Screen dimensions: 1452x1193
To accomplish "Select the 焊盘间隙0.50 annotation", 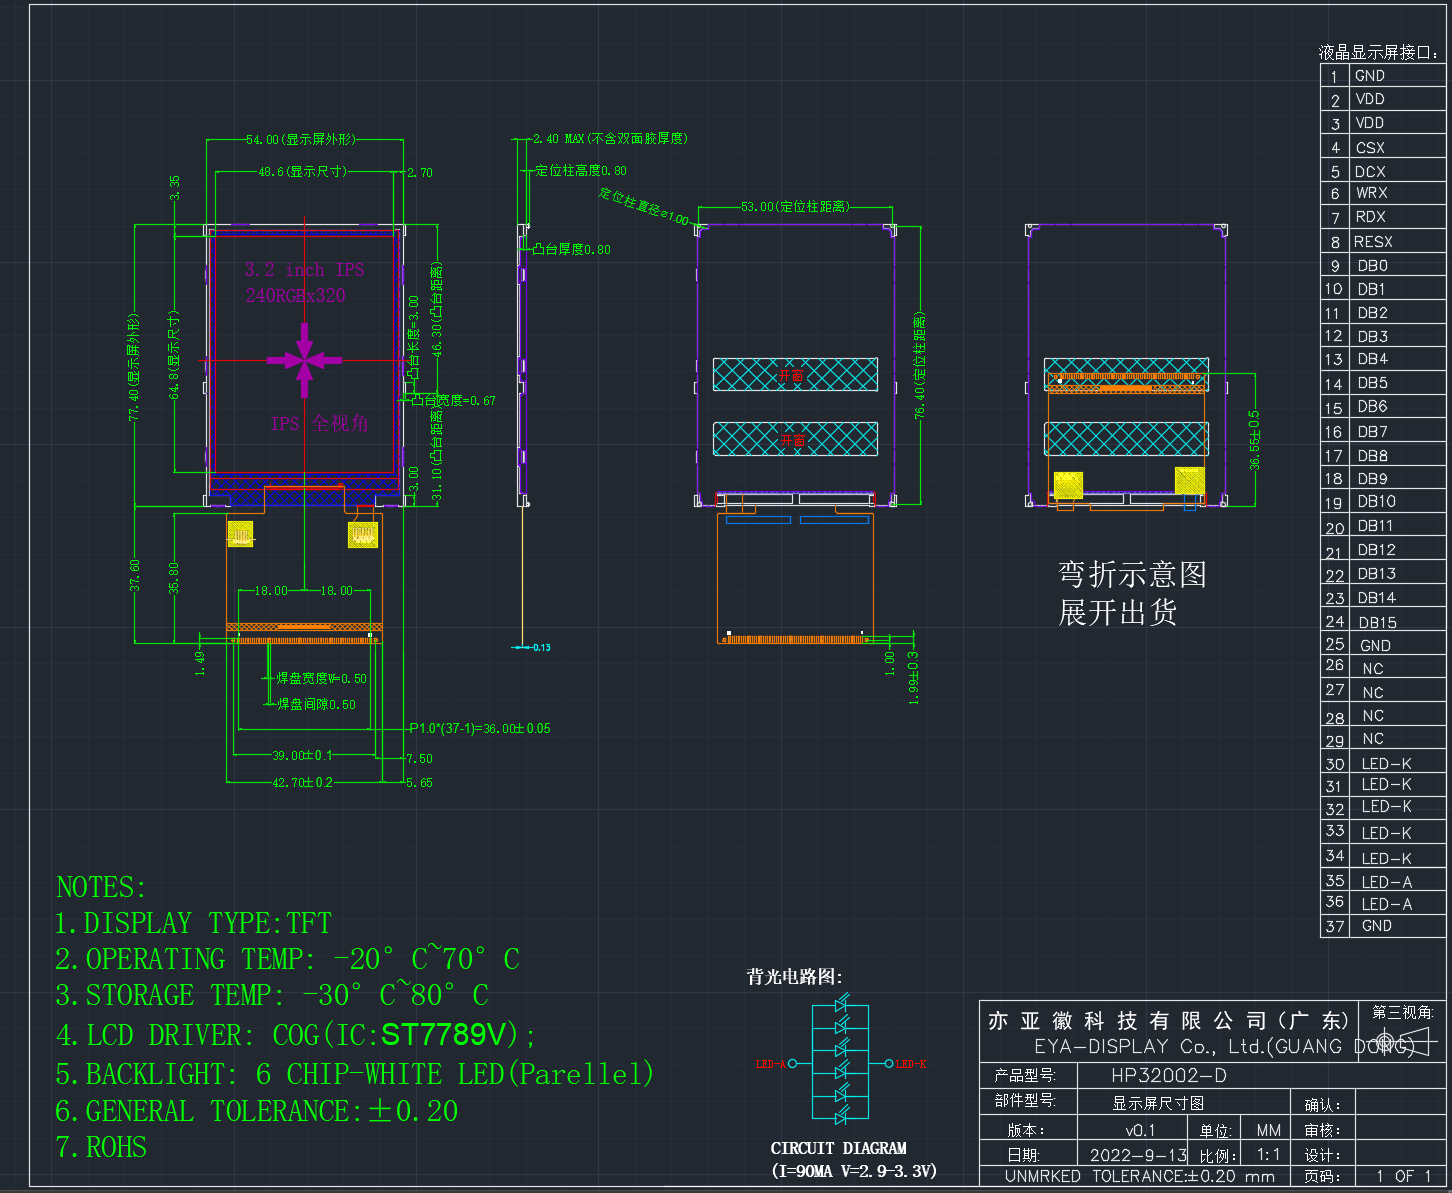I will [x=316, y=704].
